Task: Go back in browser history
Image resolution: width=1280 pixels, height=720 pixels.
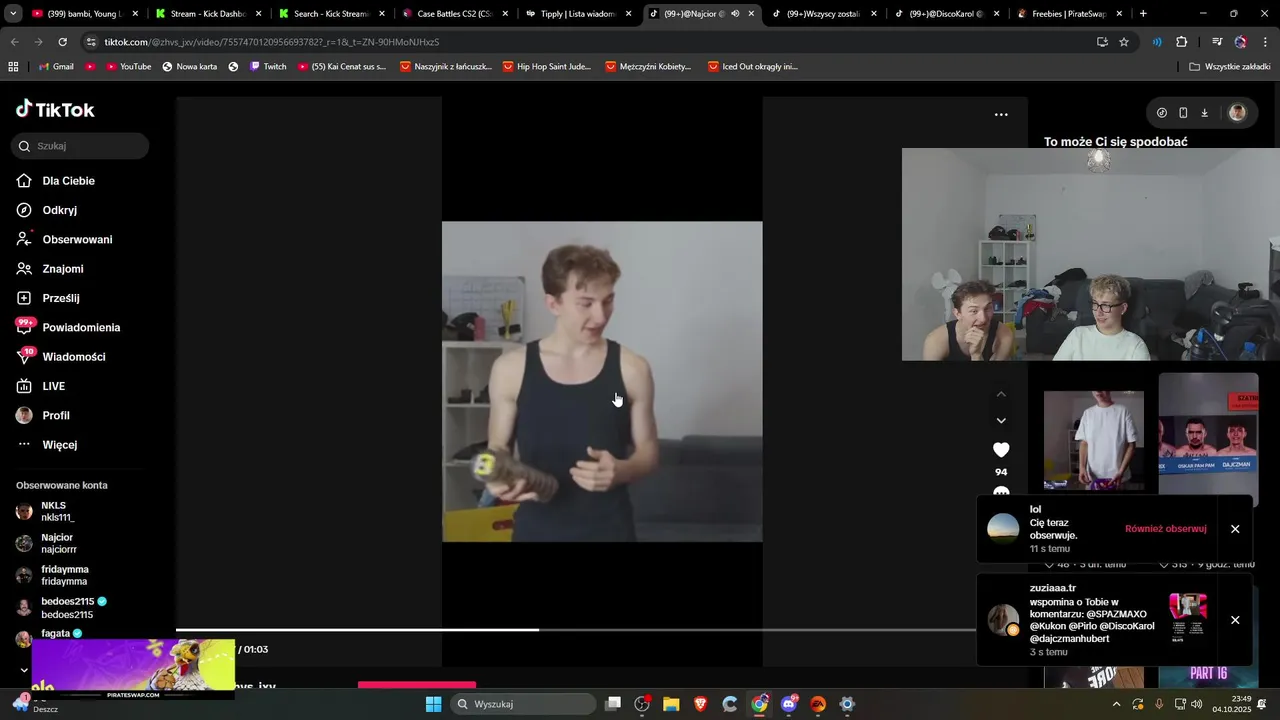Action: pyautogui.click(x=14, y=42)
